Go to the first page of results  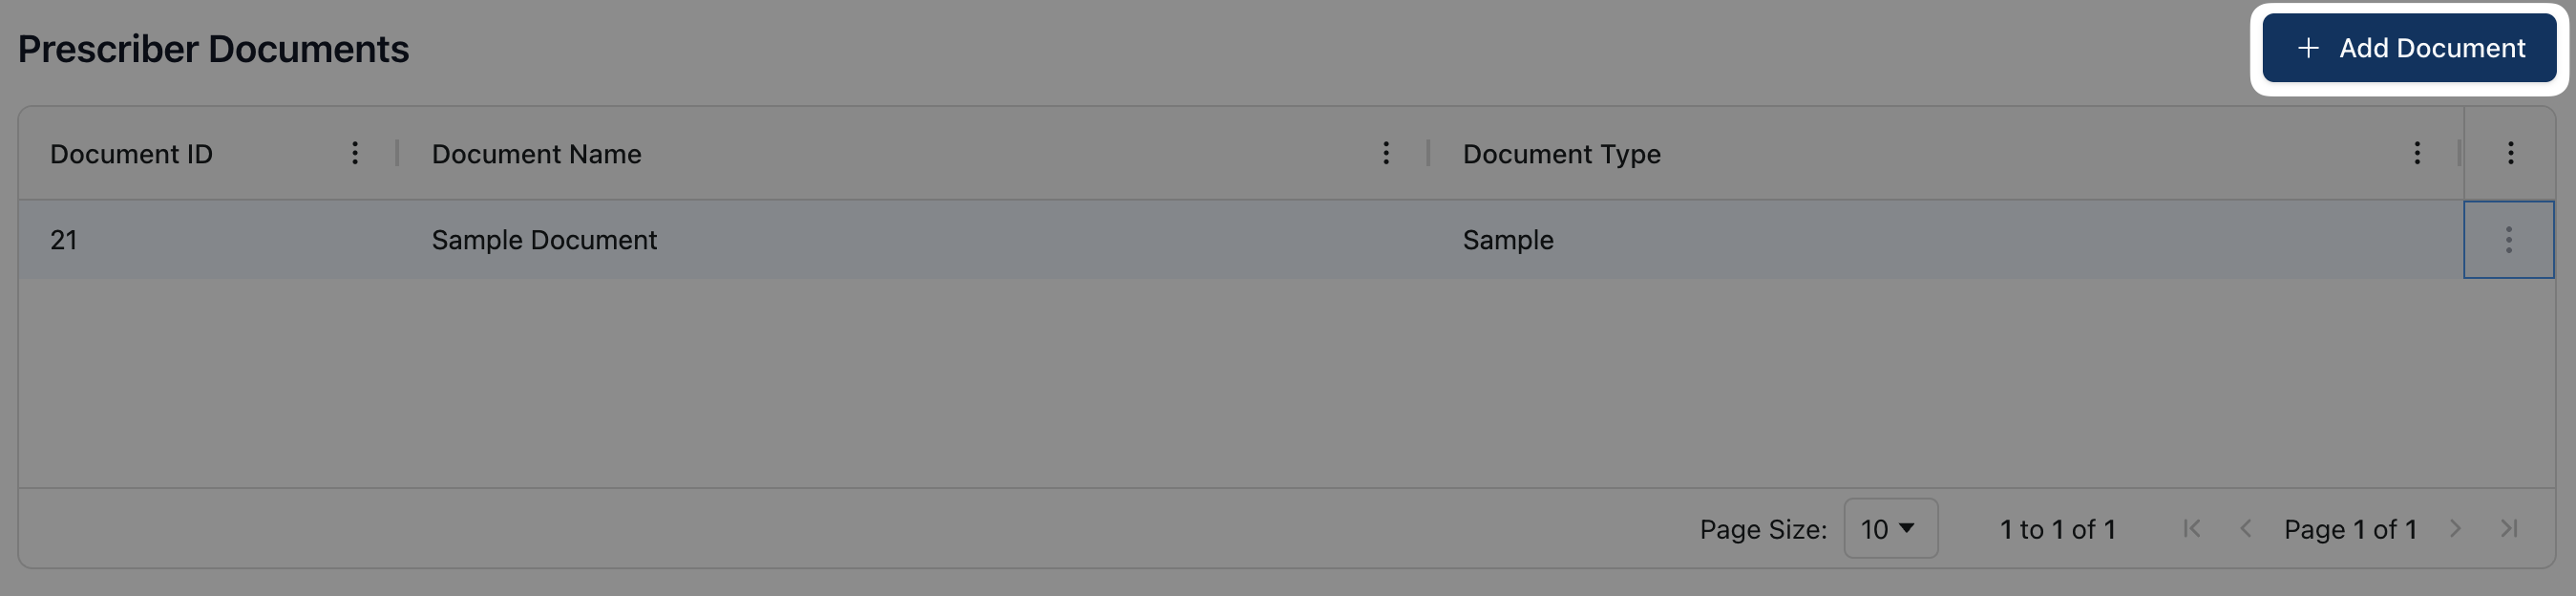click(x=2191, y=528)
